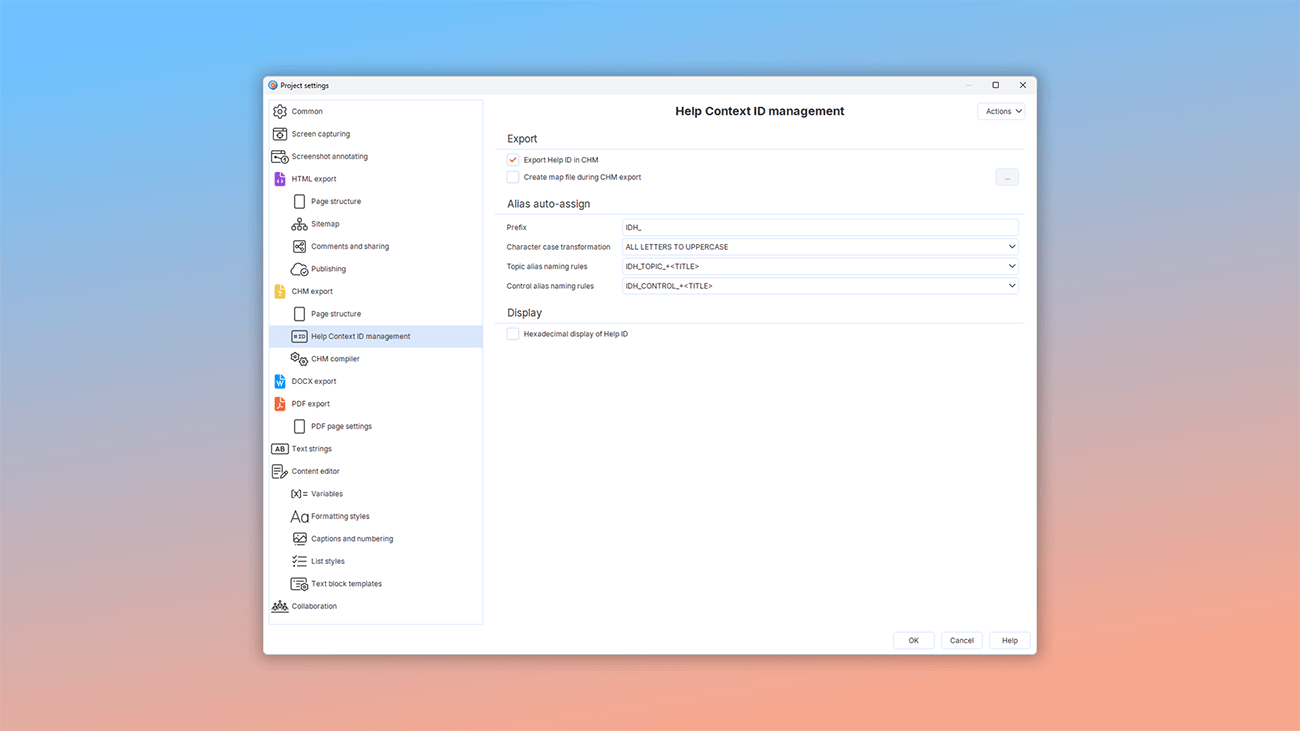Screen dimensions: 1300x731
Task: Open Screen capturing settings via its camera icon
Action: click(x=281, y=133)
